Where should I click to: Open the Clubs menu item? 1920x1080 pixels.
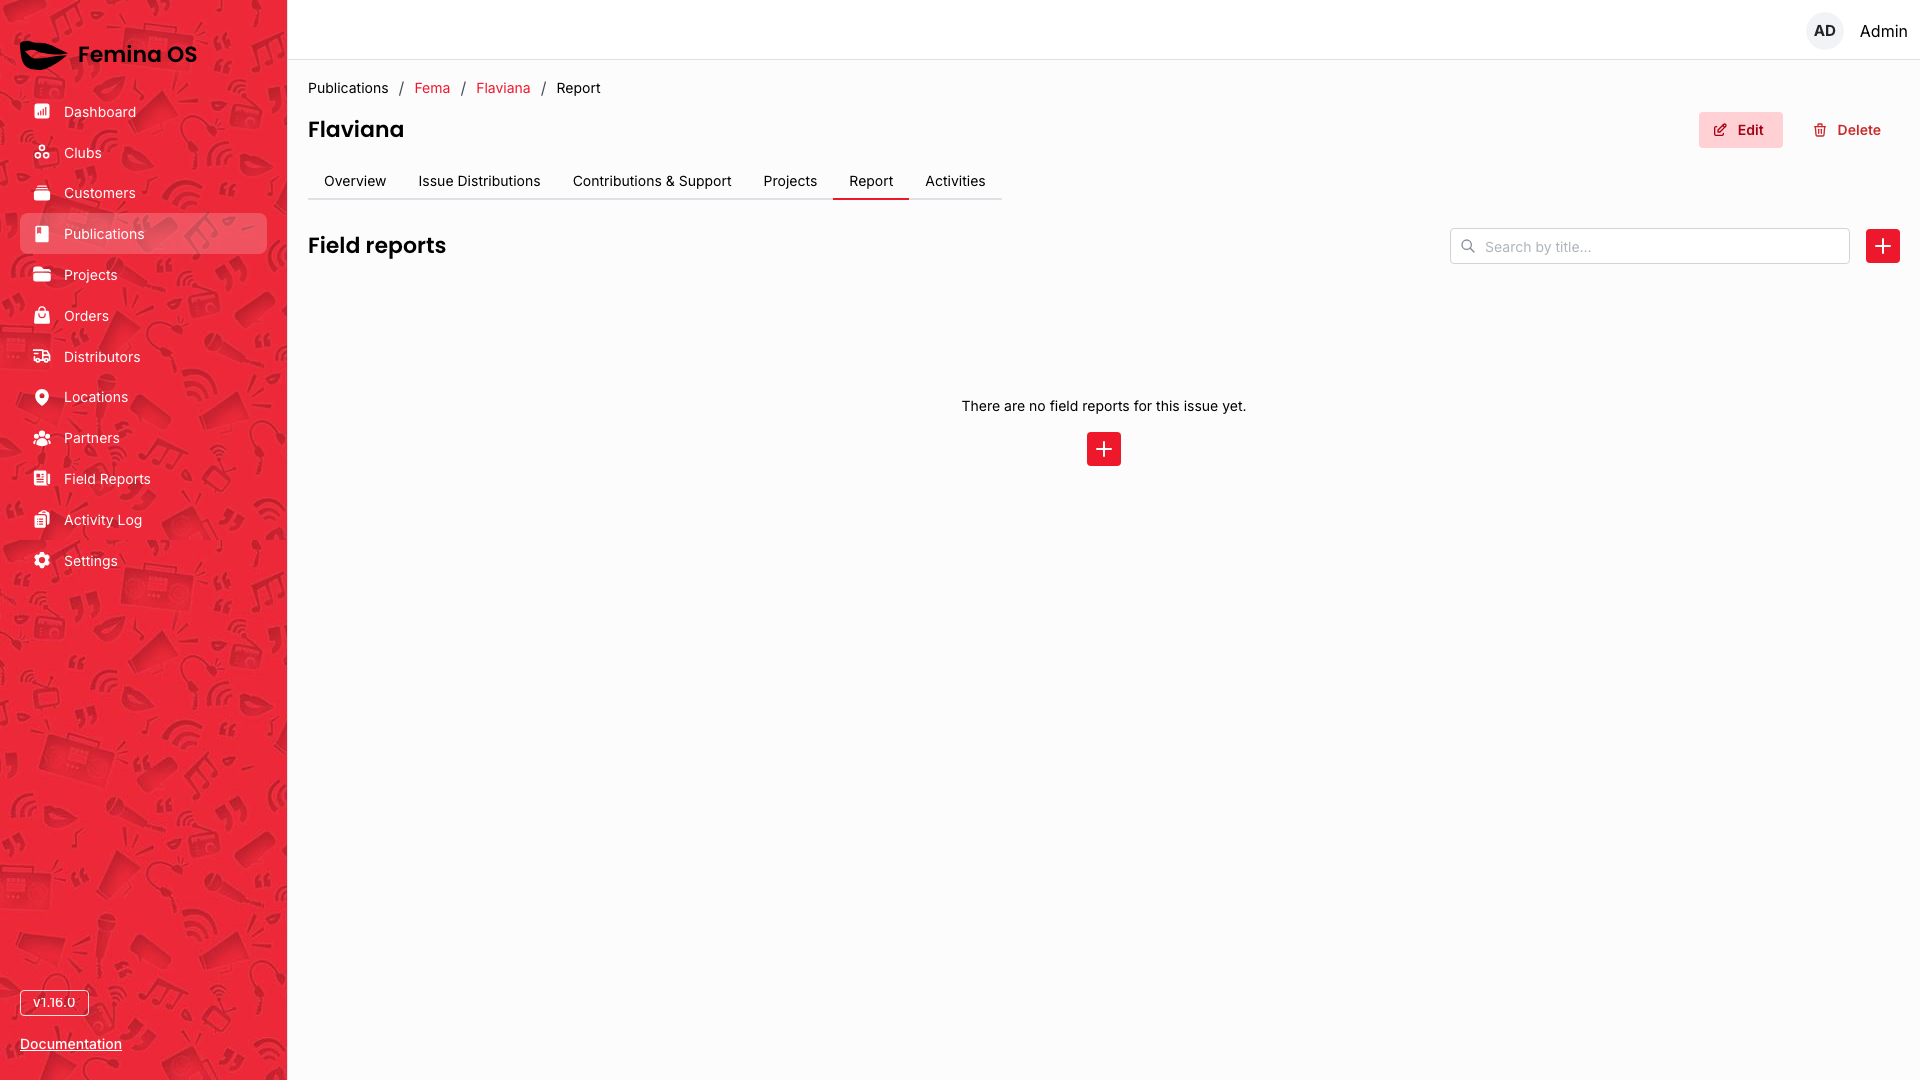[x=143, y=153]
